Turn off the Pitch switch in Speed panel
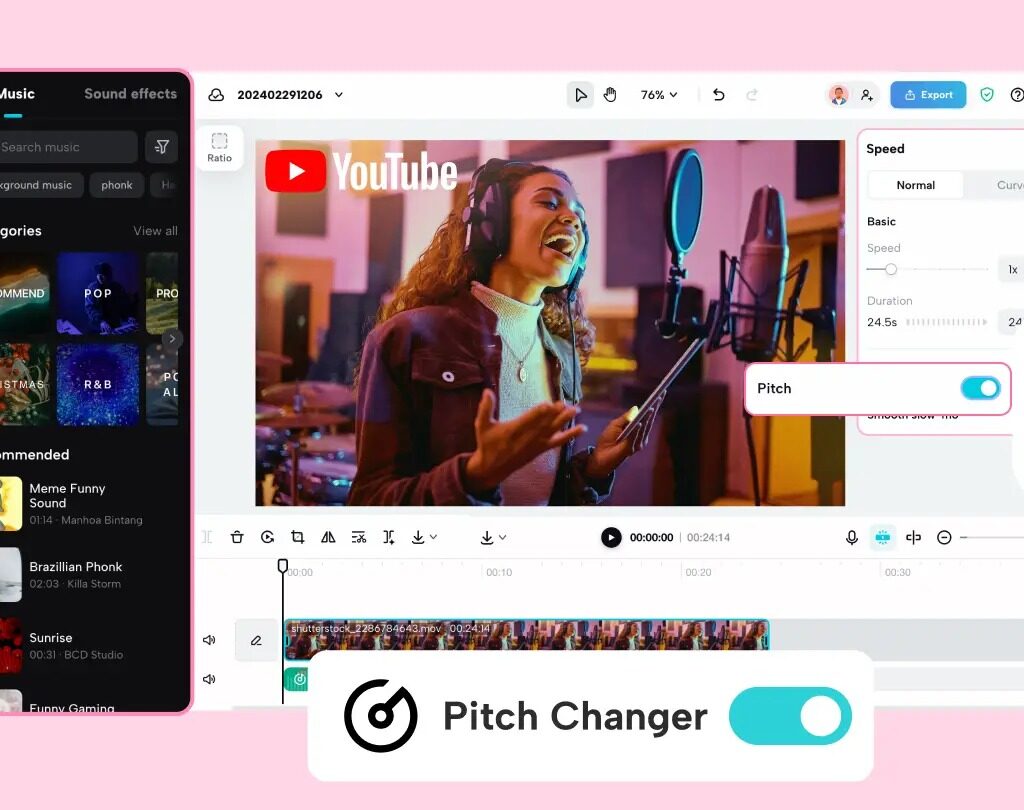 pyautogui.click(x=980, y=388)
